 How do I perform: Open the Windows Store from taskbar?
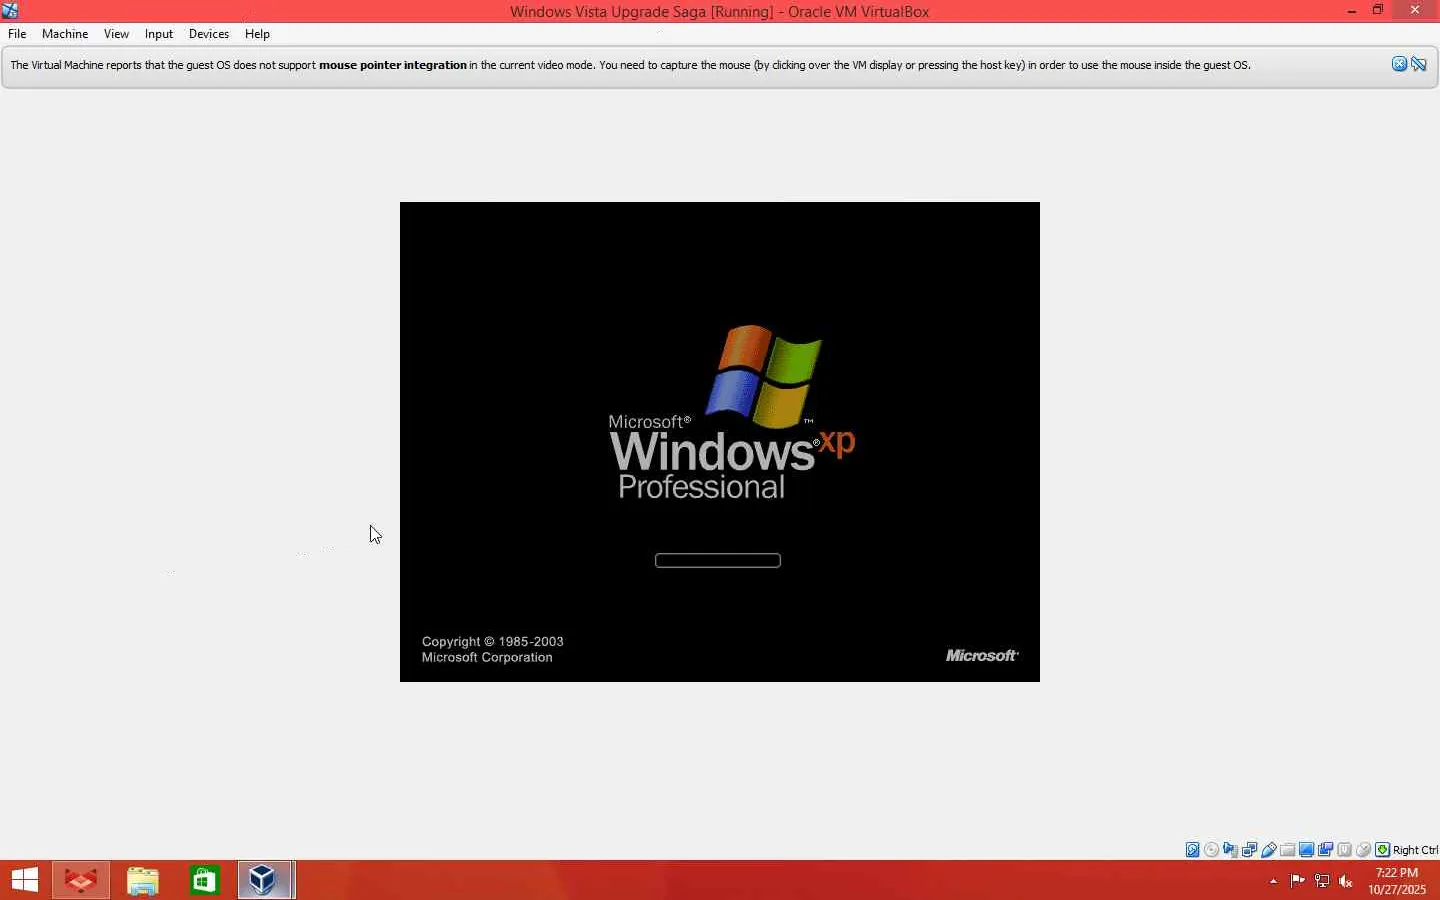coord(205,880)
